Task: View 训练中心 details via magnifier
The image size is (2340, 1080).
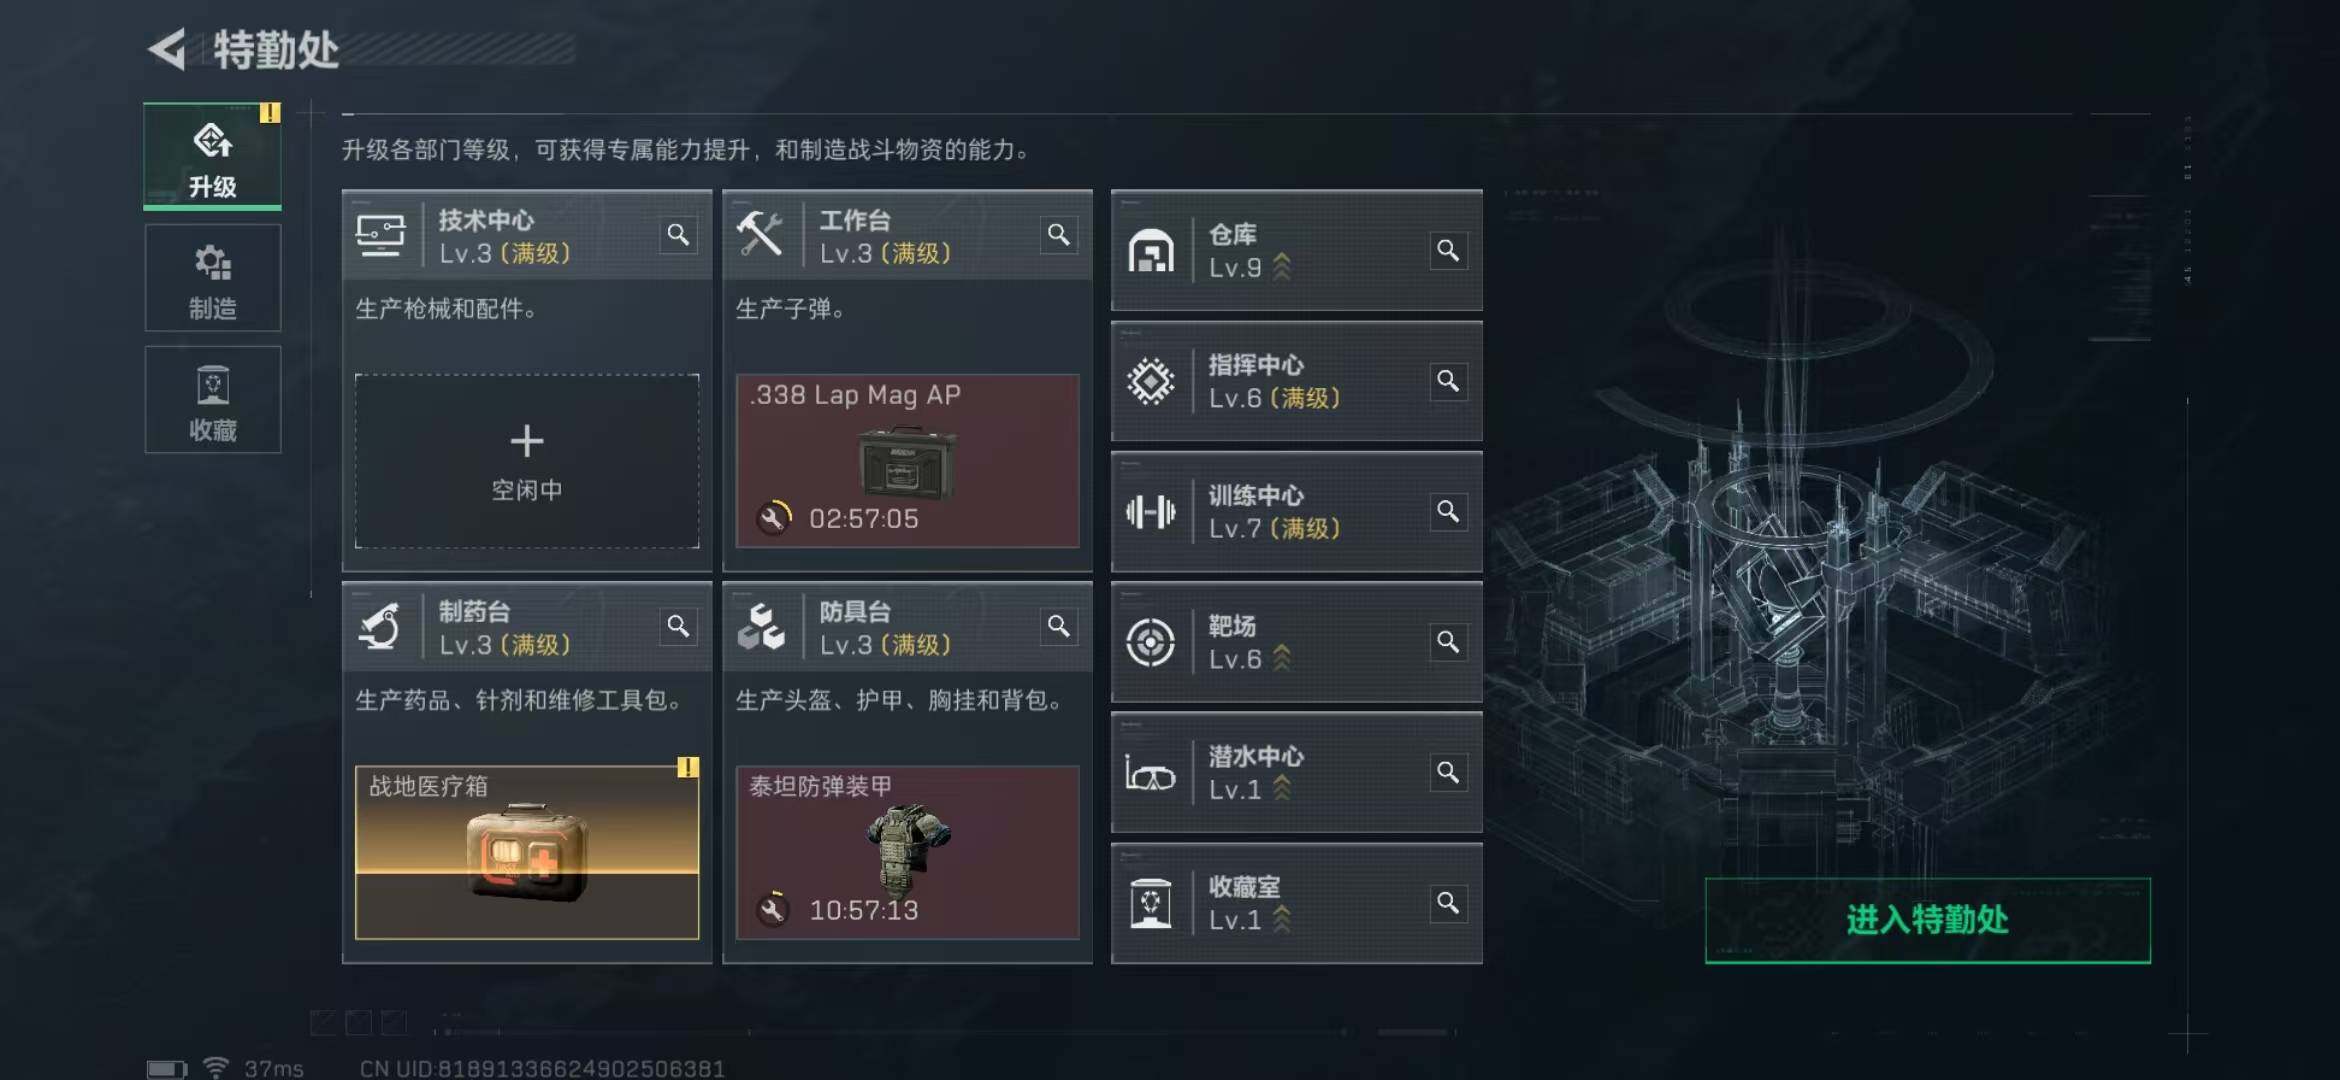Action: (1448, 512)
